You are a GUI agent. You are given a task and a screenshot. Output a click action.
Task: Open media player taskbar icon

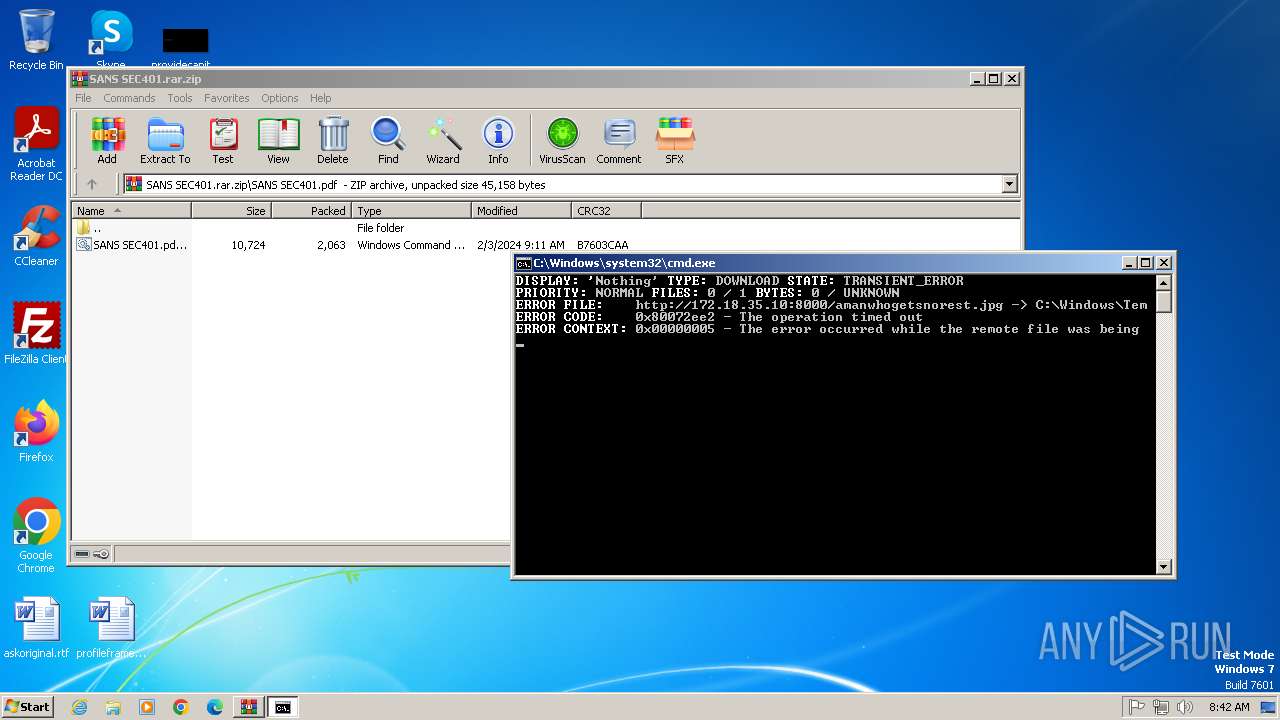click(147, 707)
